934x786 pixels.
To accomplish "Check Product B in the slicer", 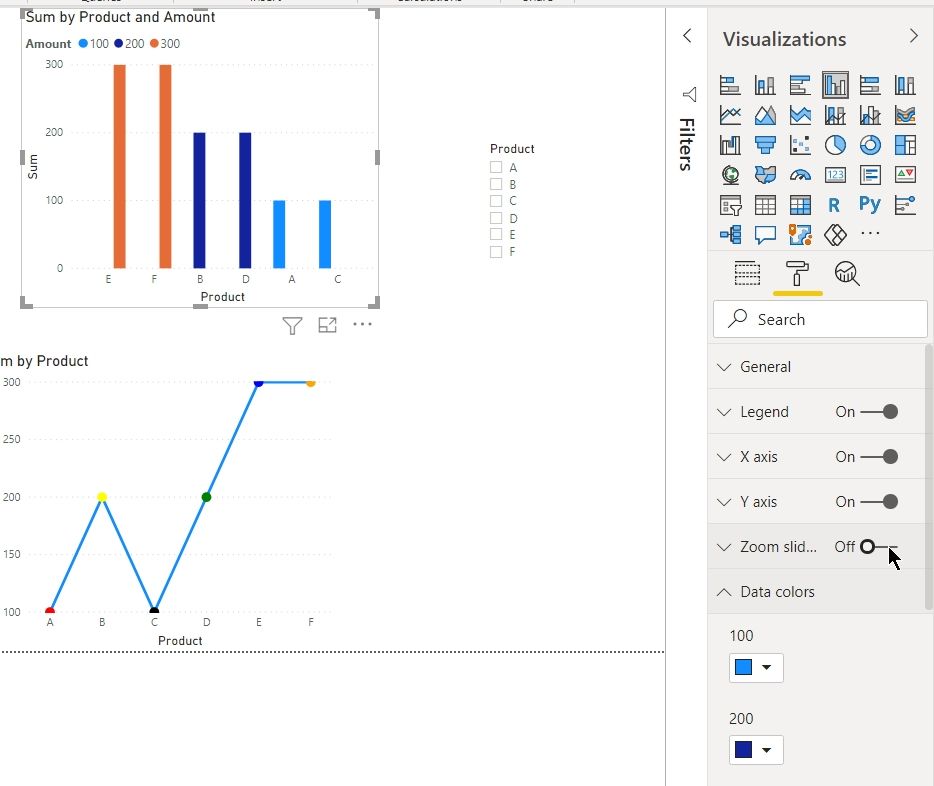I will point(496,184).
